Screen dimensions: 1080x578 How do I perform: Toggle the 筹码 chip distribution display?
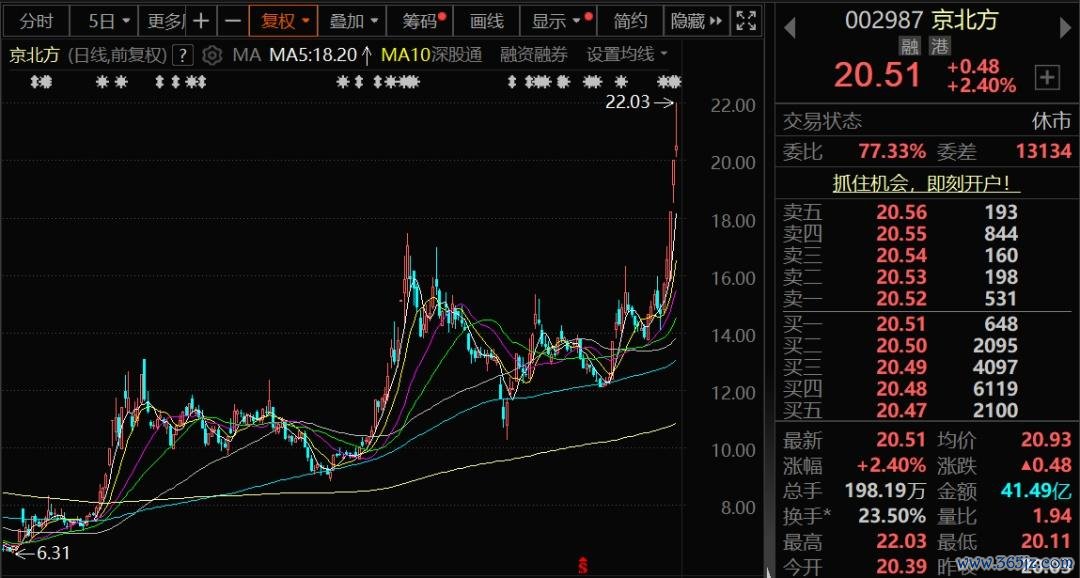pos(423,21)
